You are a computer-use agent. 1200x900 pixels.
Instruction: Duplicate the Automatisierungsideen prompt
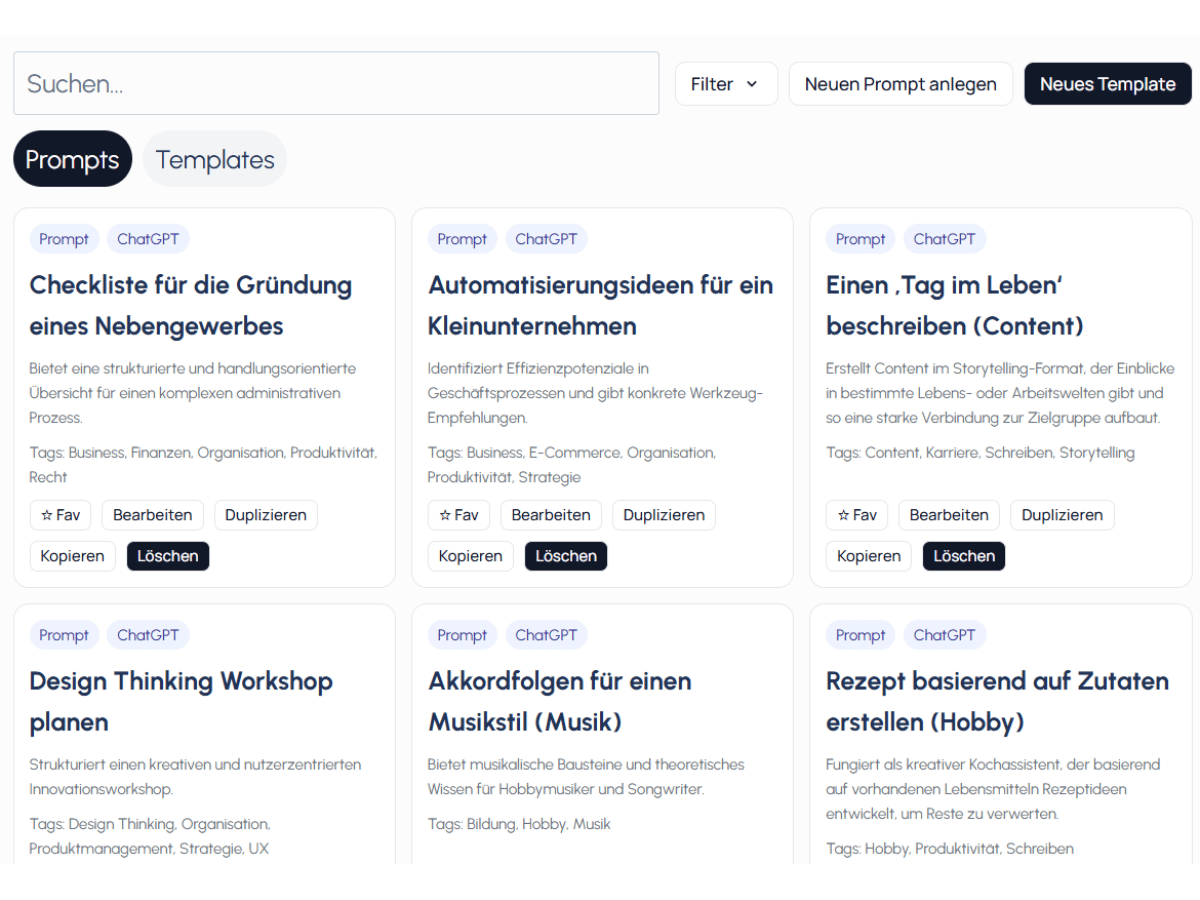click(664, 515)
